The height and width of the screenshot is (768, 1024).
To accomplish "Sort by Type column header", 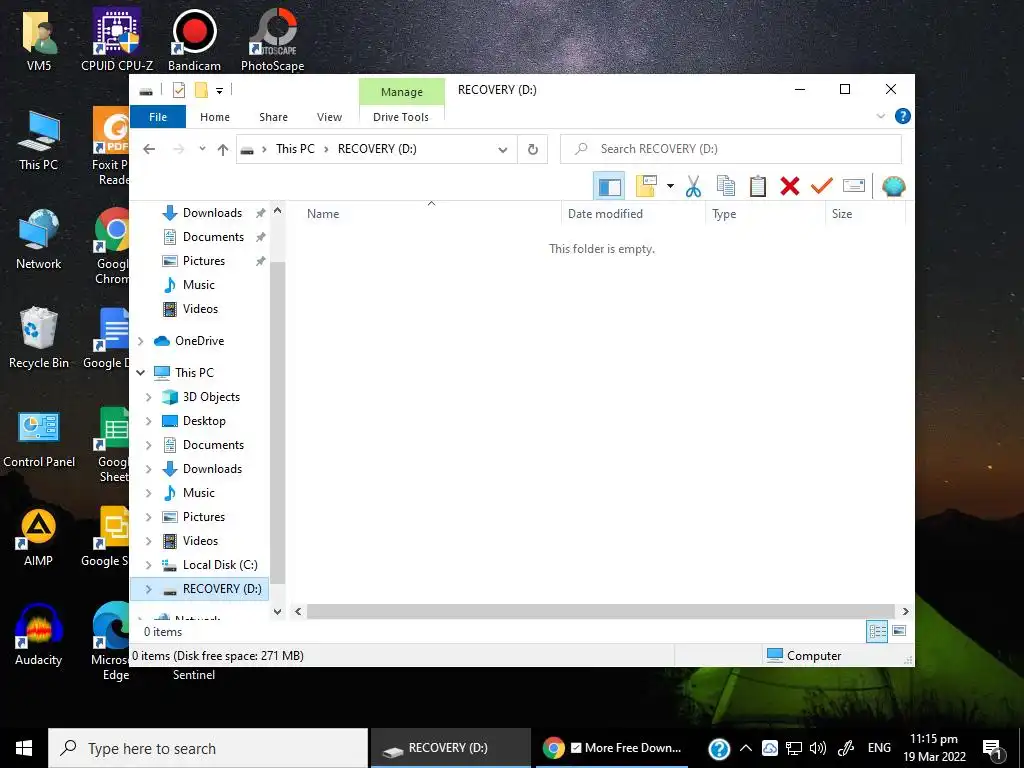I will 765,214.
